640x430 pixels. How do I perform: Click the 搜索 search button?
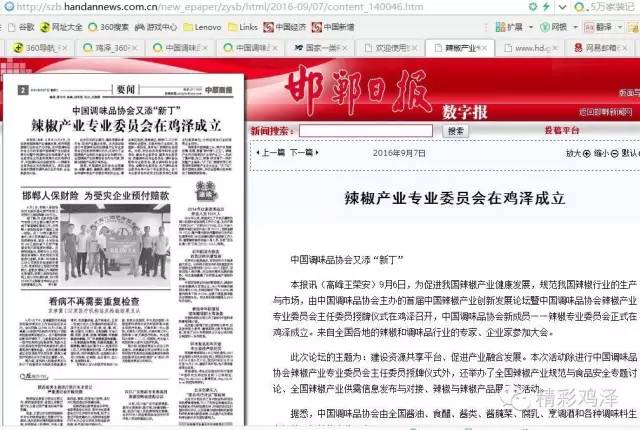tap(456, 131)
